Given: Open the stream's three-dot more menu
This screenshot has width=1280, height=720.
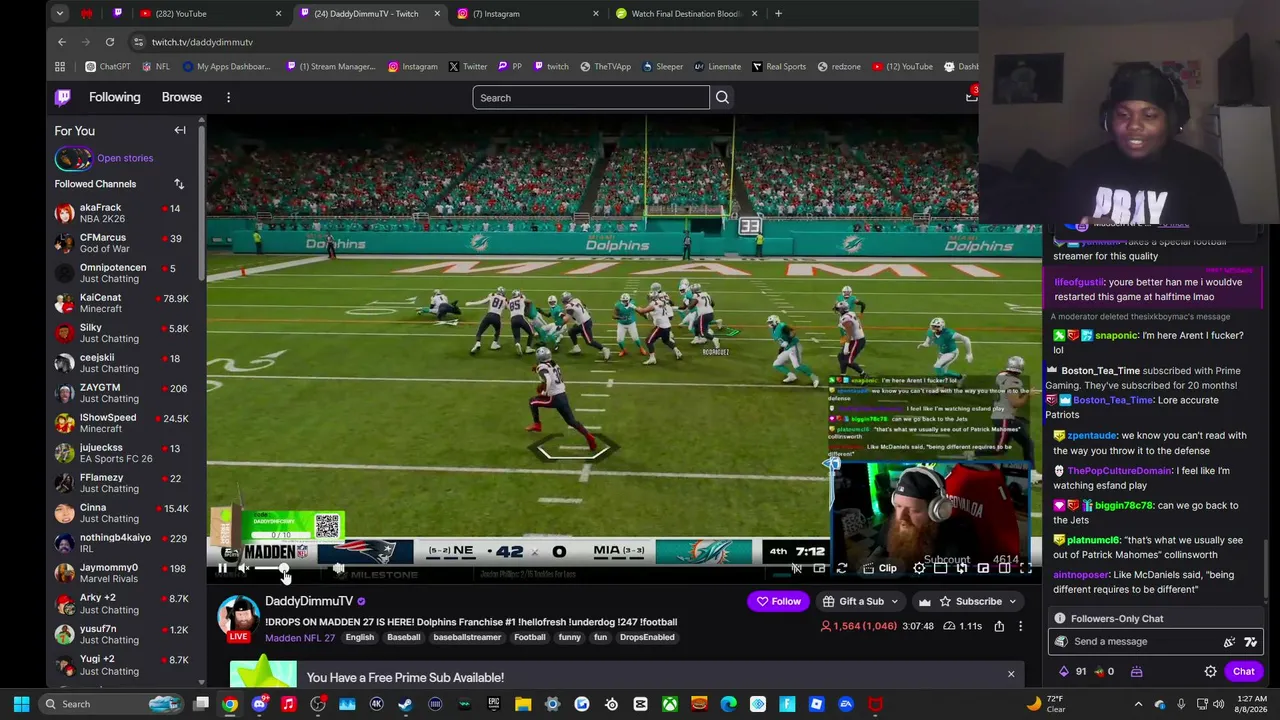Looking at the screenshot, I should 1020,626.
